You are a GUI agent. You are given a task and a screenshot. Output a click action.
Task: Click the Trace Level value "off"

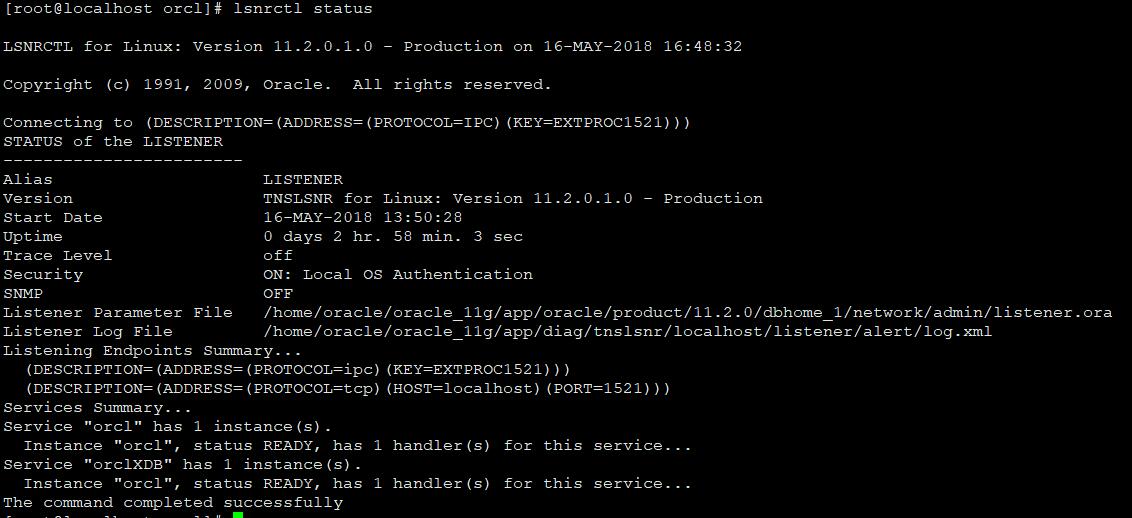point(278,256)
